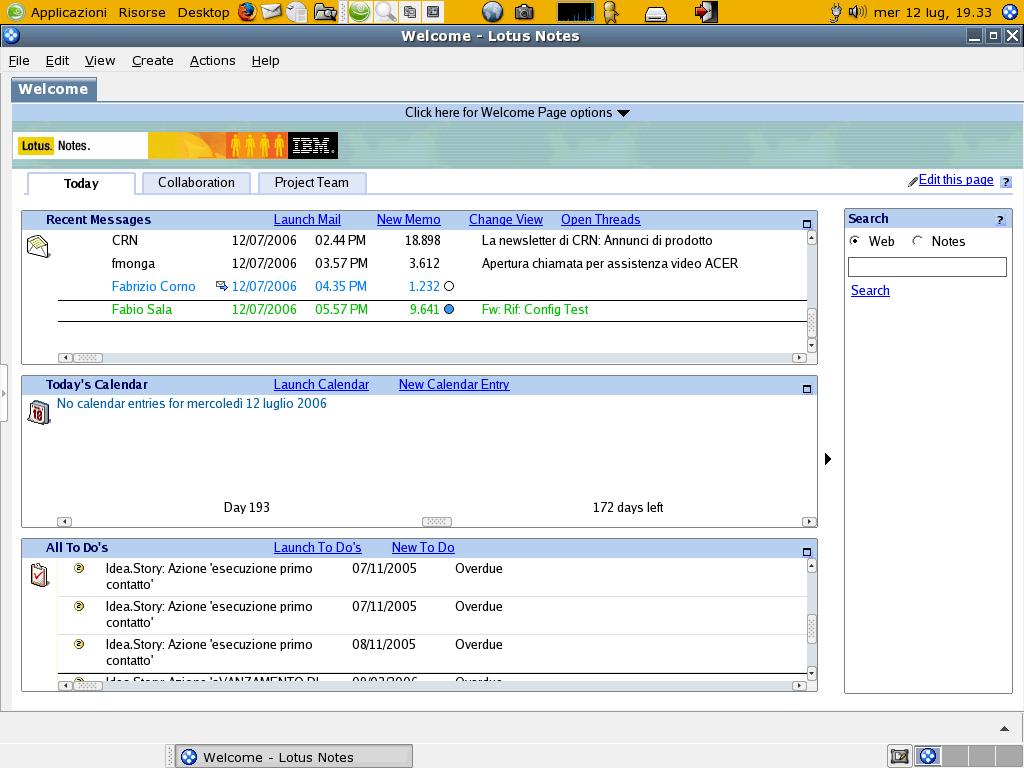Screen dimensions: 1024x768
Task: Open the Fabrizio Corno message row
Action: click(x=432, y=287)
